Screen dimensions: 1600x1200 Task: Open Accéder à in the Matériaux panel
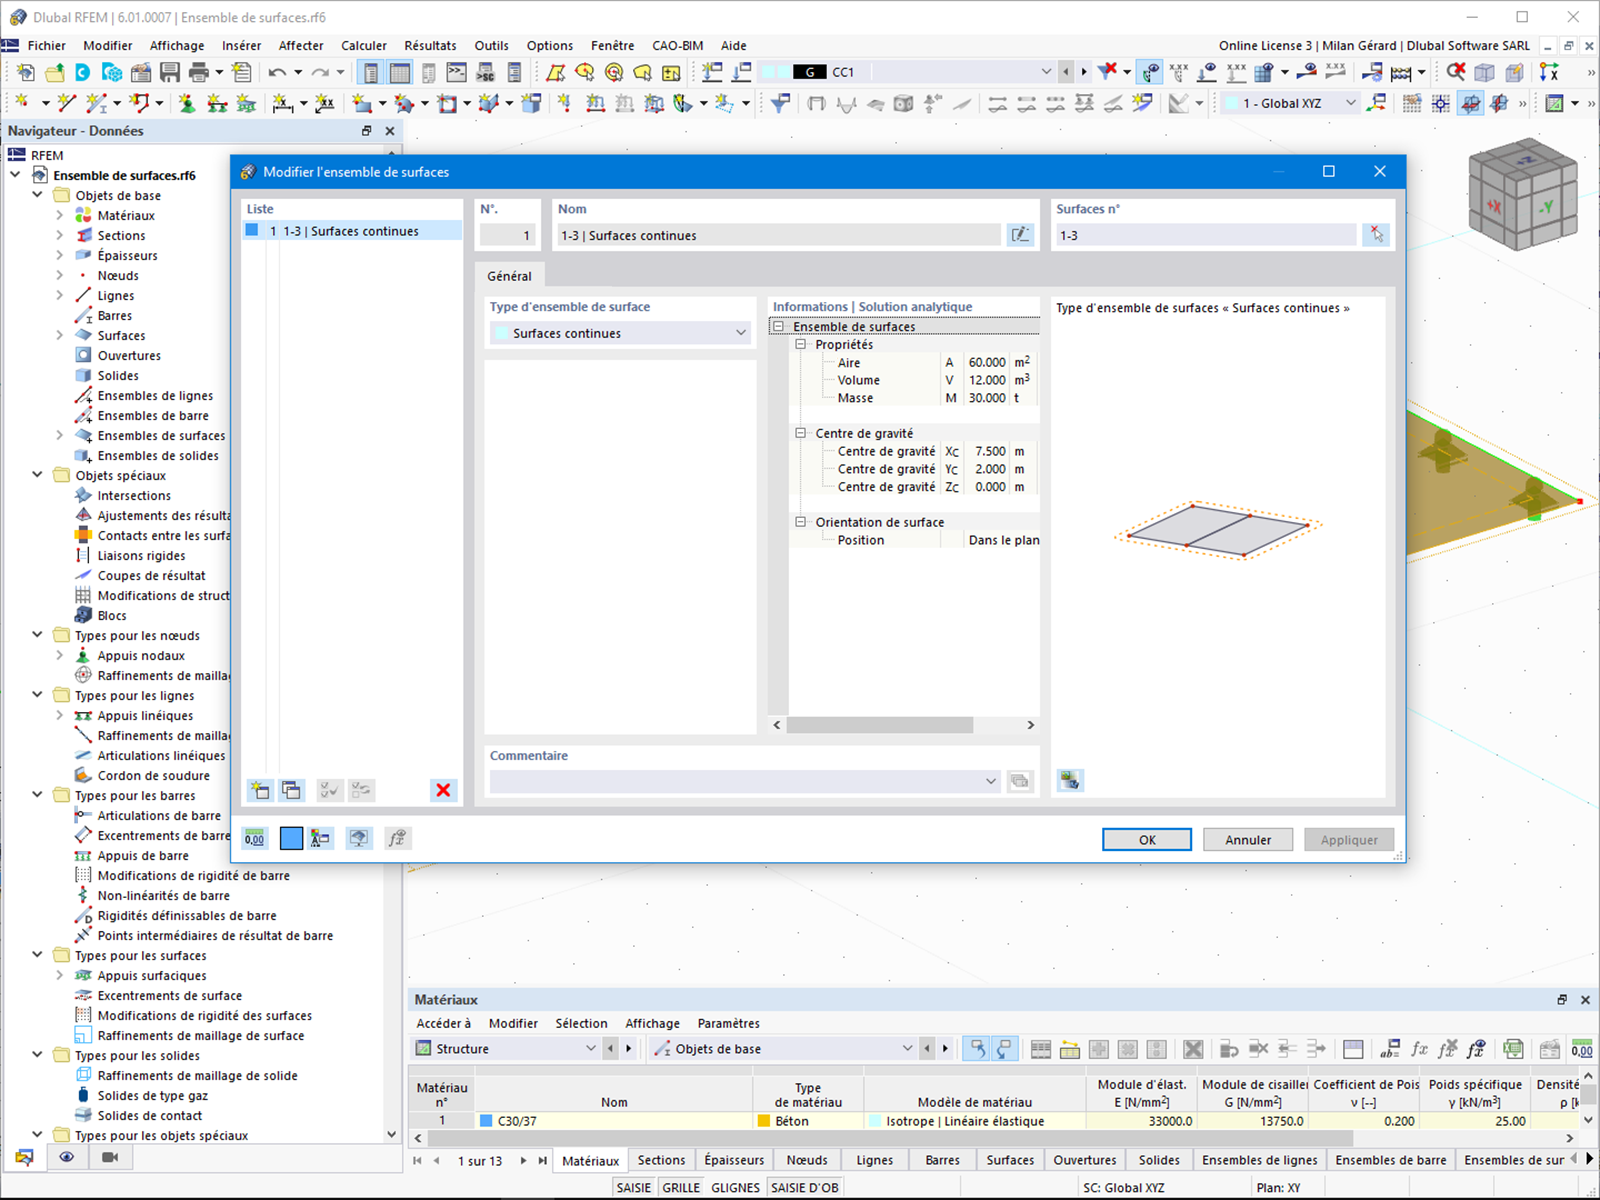[443, 1024]
